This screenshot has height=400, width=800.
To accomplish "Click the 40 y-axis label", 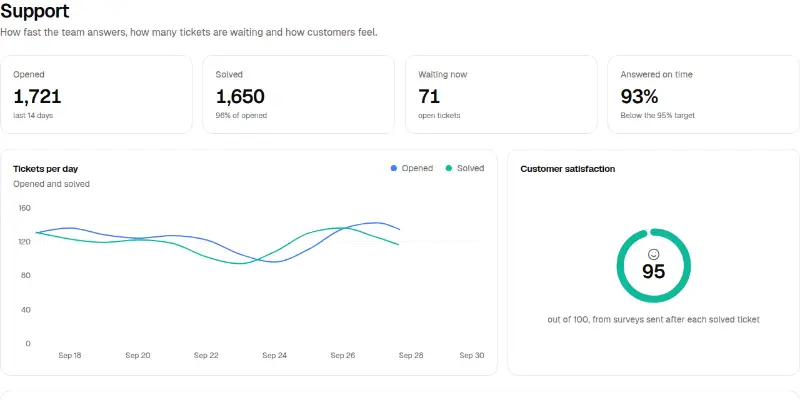I will [24, 310].
